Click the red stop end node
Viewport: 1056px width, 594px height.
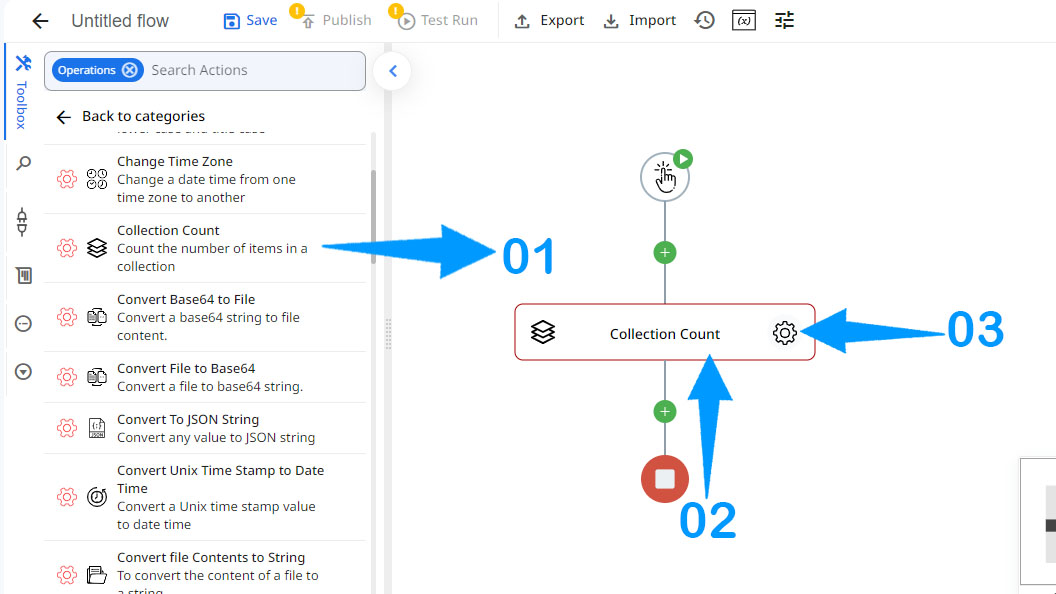tap(665, 479)
